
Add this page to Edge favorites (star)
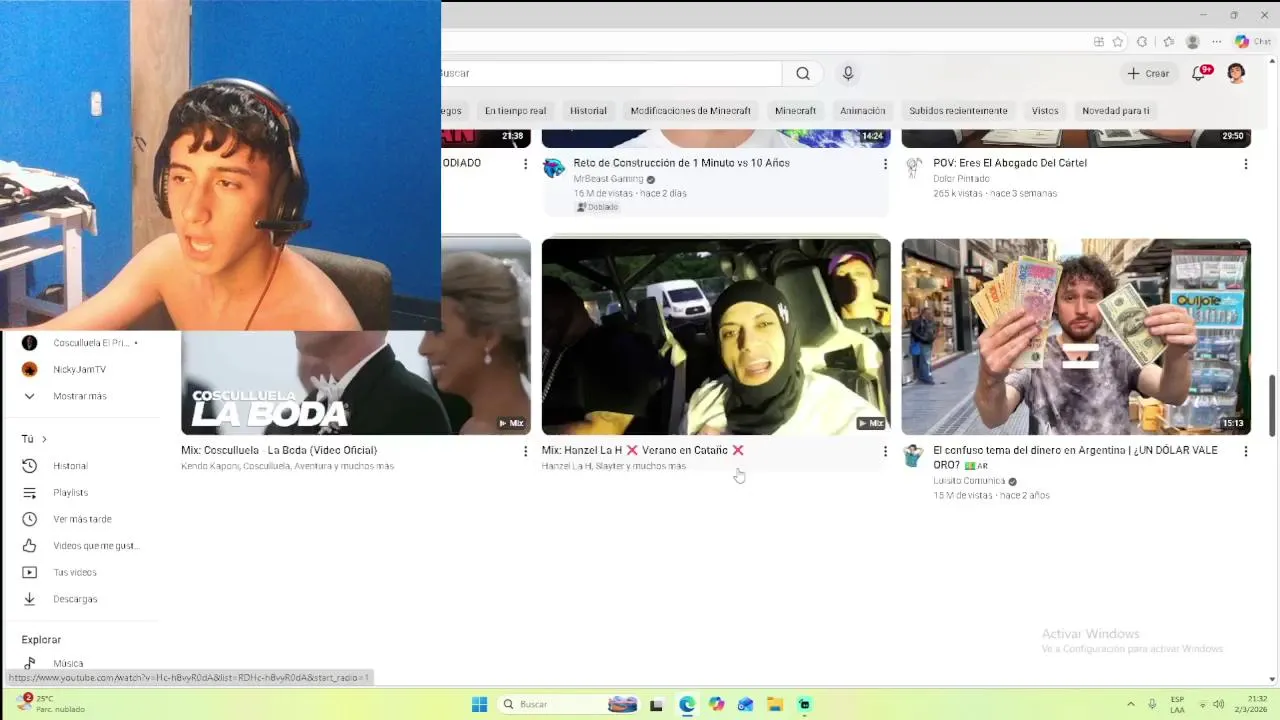(1118, 42)
